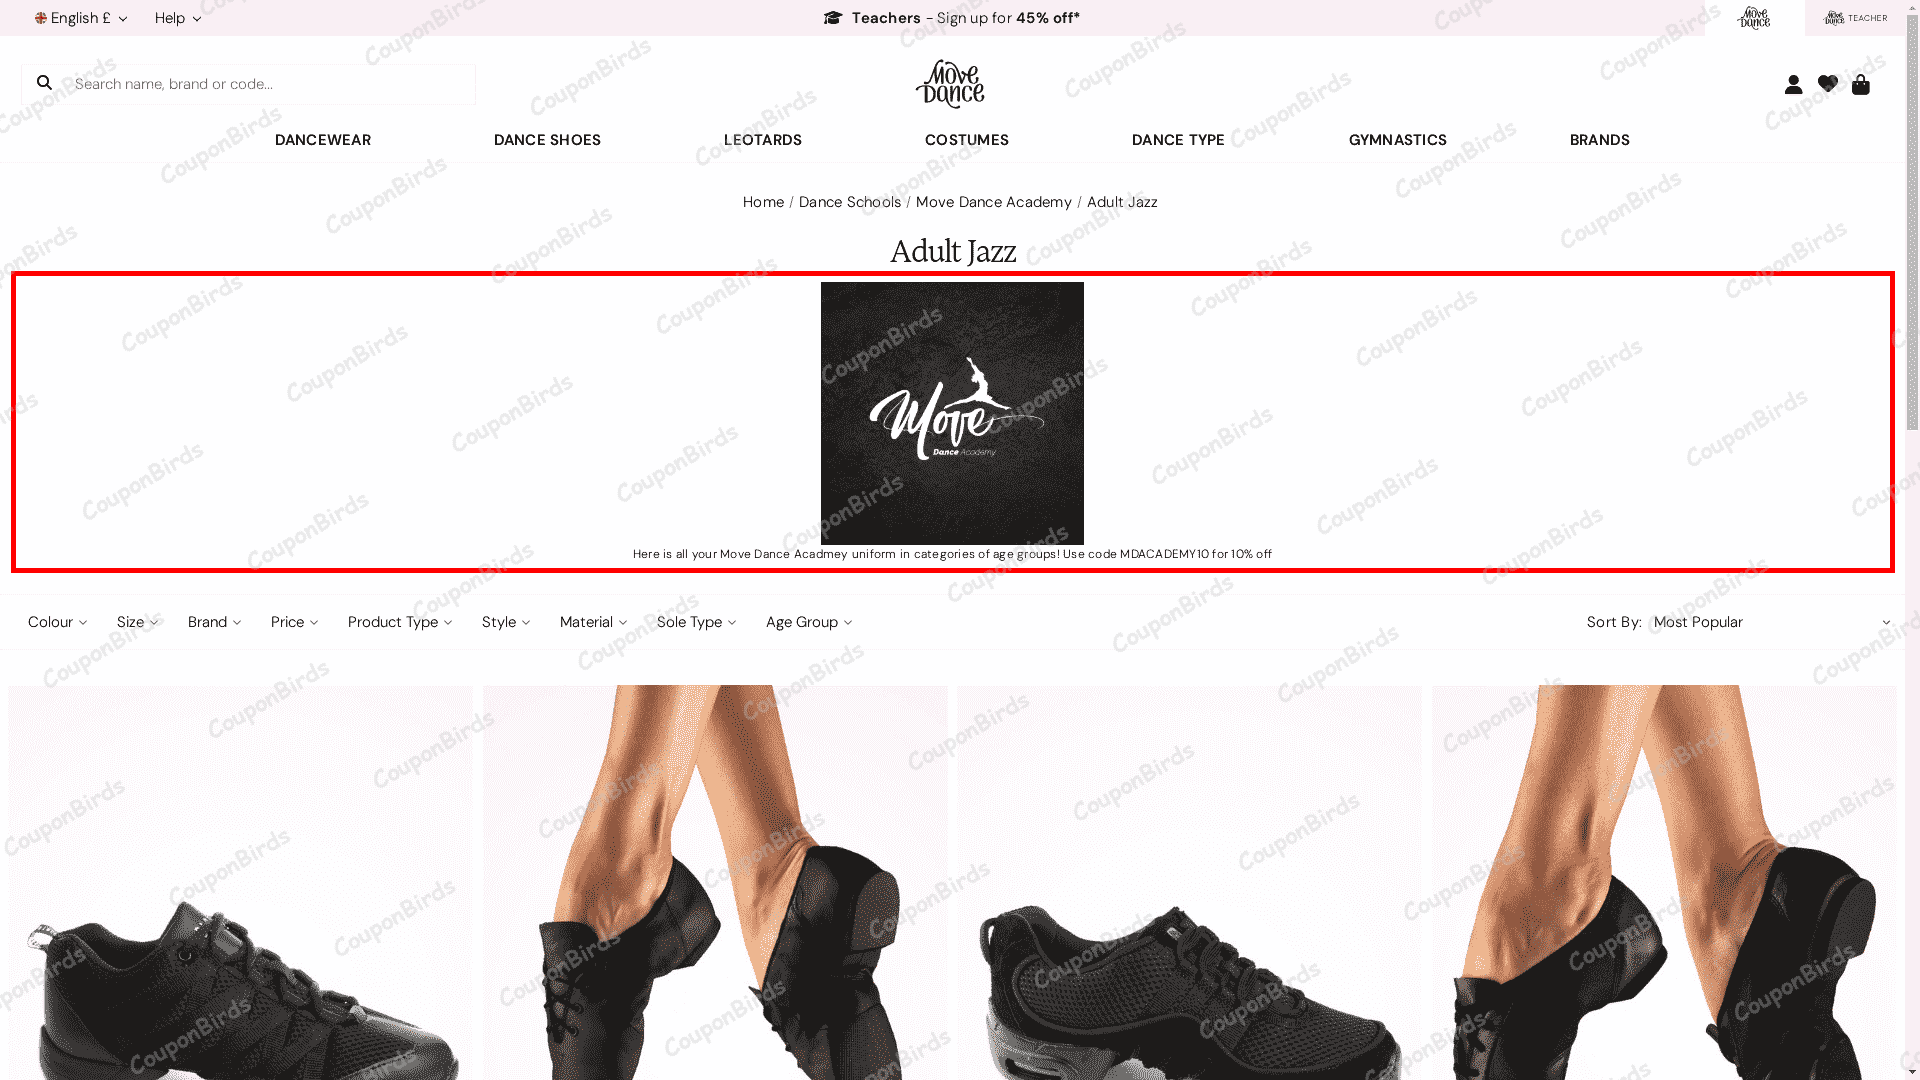Open the English £ language selector
1920x1080 pixels.
(81, 18)
